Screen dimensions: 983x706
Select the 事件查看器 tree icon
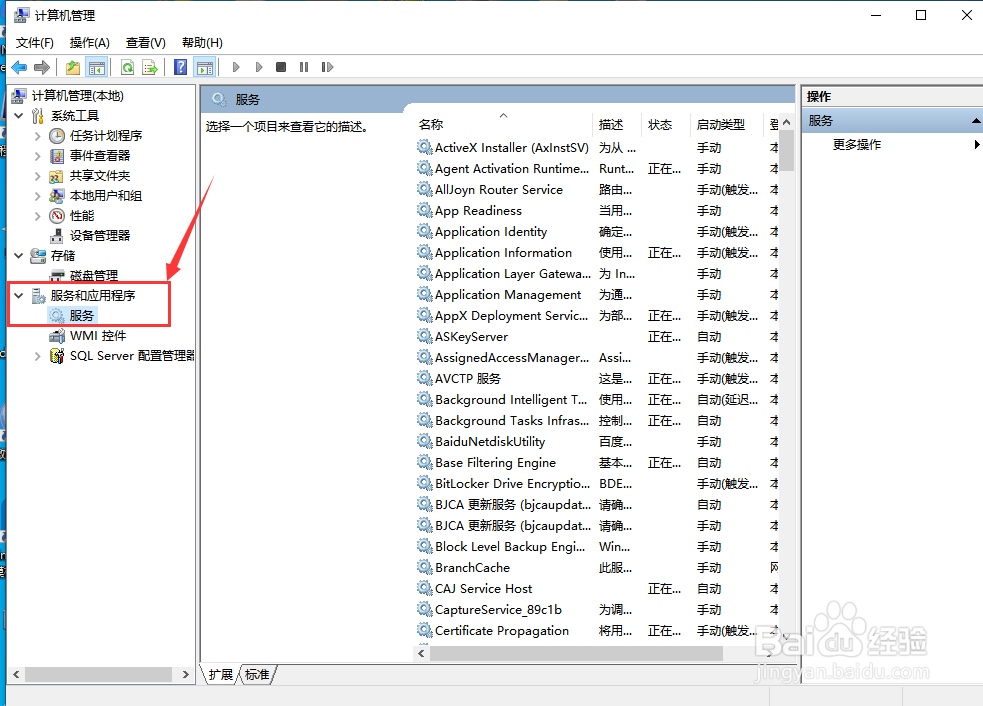[x=57, y=155]
